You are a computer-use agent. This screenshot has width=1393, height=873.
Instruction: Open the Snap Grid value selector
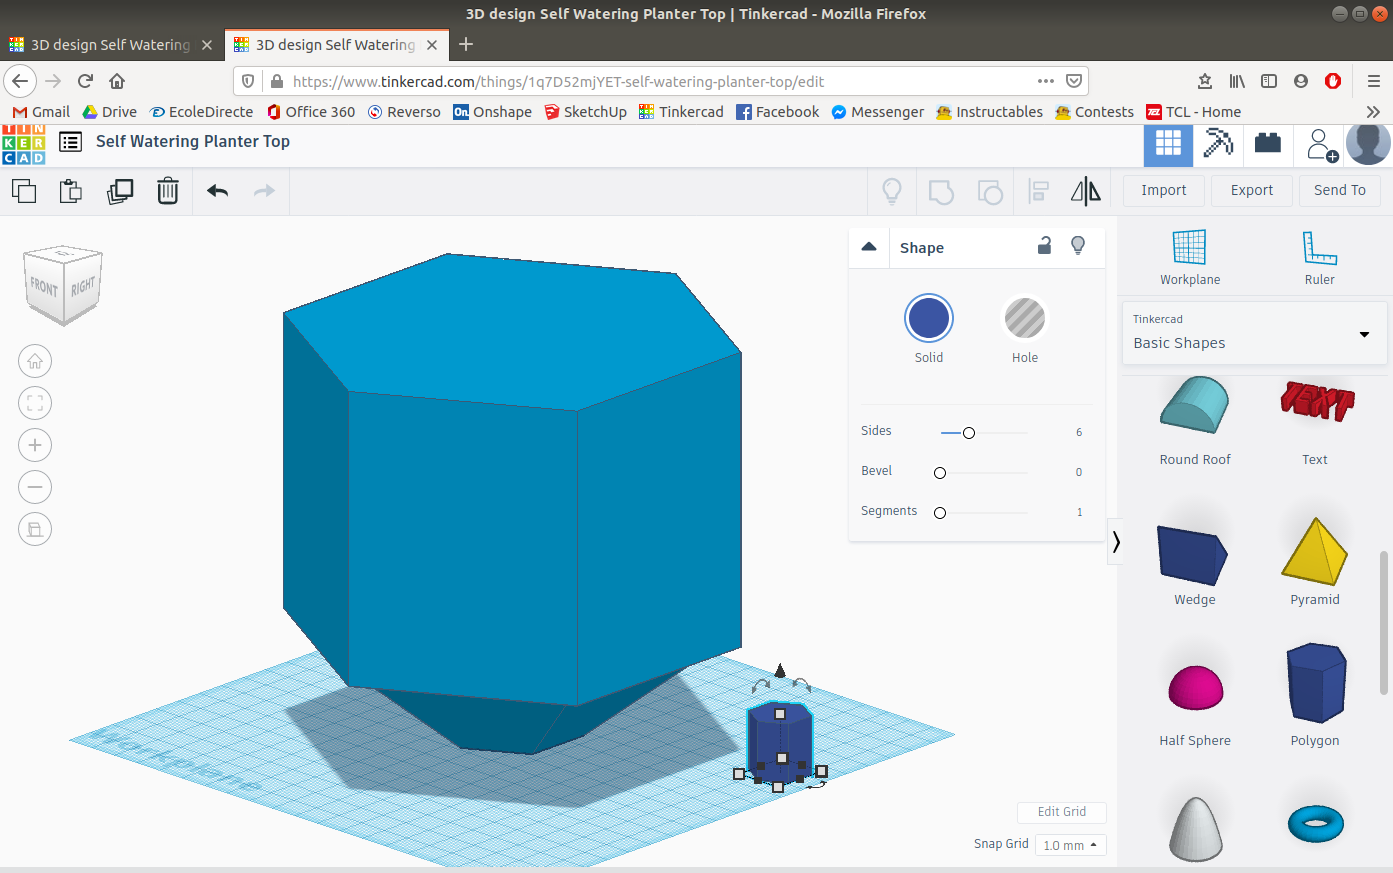[x=1070, y=845]
